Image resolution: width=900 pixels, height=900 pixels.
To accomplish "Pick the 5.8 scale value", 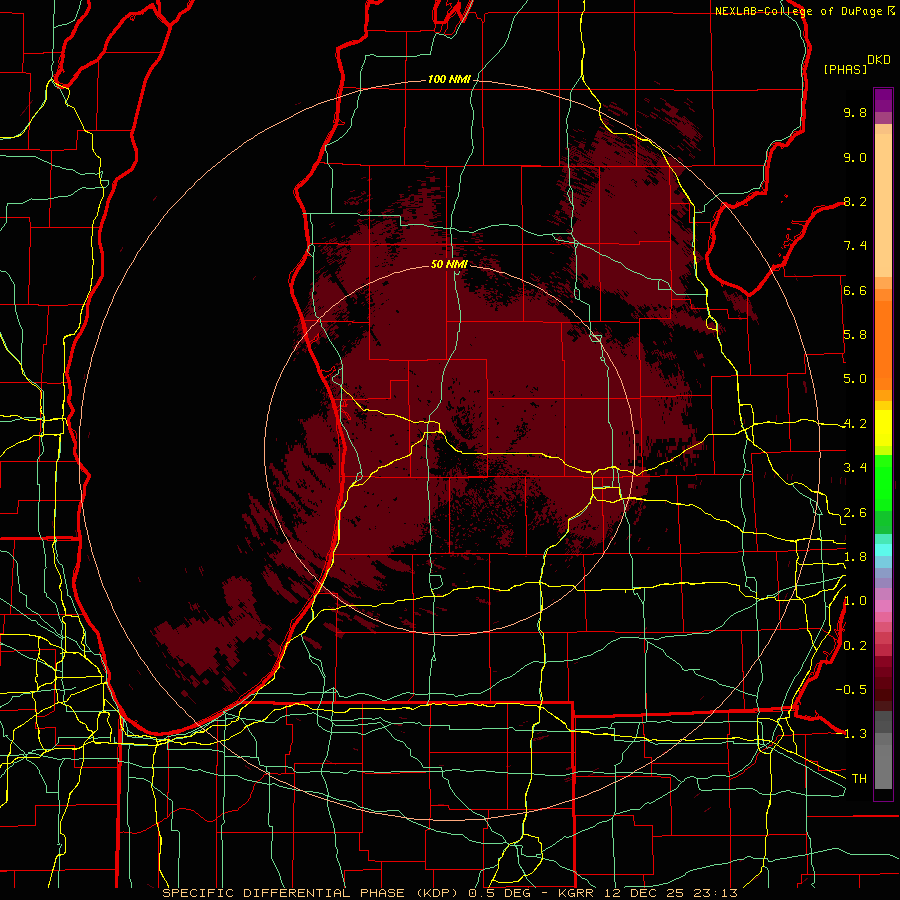I will (x=855, y=335).
